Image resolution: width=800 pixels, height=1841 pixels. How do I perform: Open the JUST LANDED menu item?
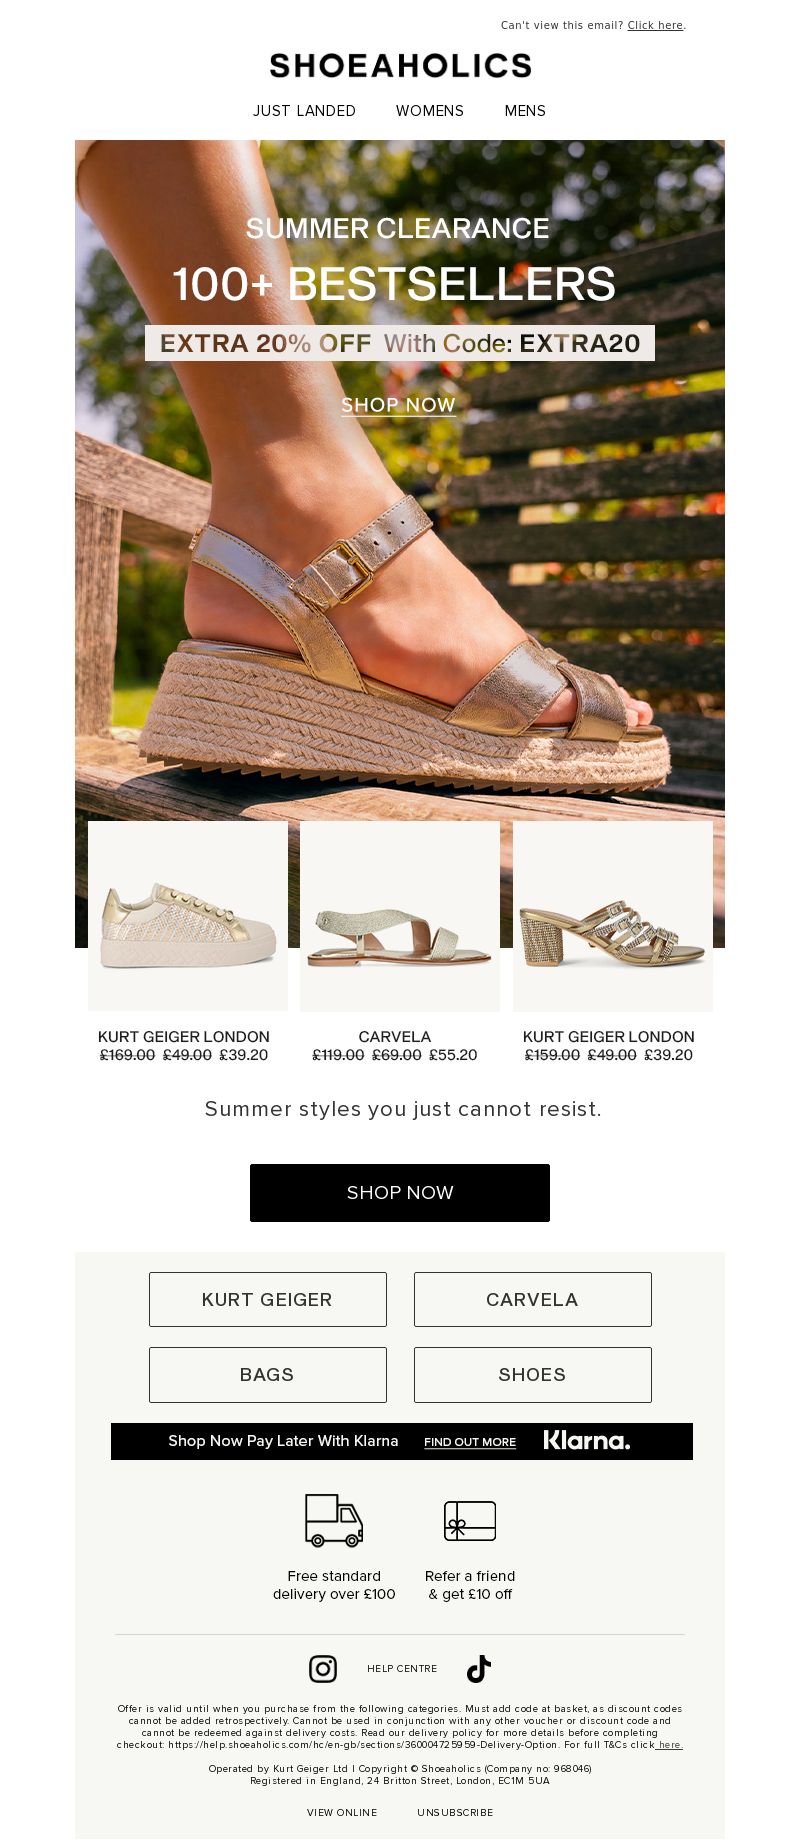(304, 111)
